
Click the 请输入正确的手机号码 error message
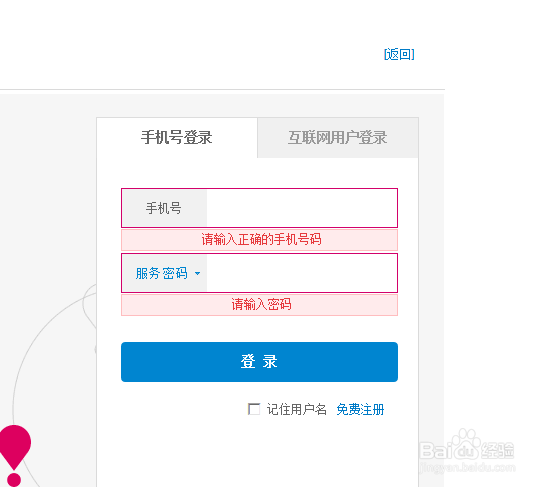[259, 240]
